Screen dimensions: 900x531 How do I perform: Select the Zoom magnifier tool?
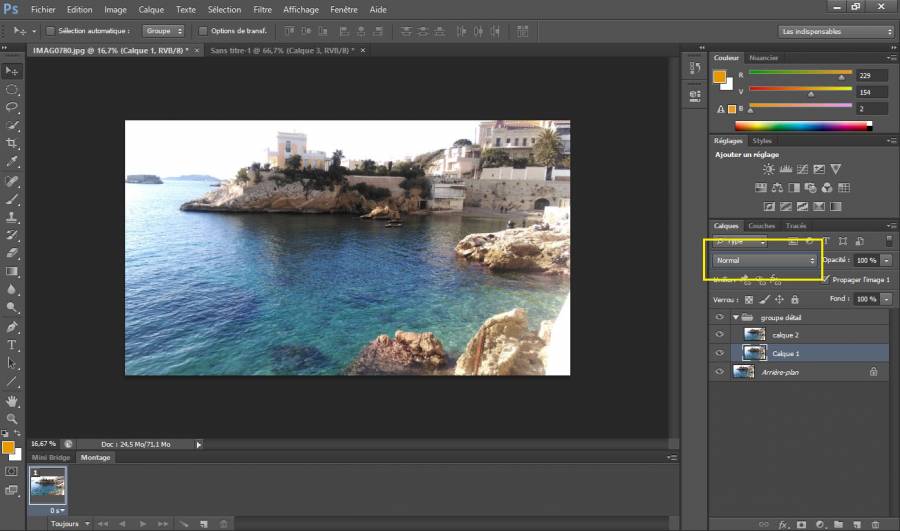(12, 418)
